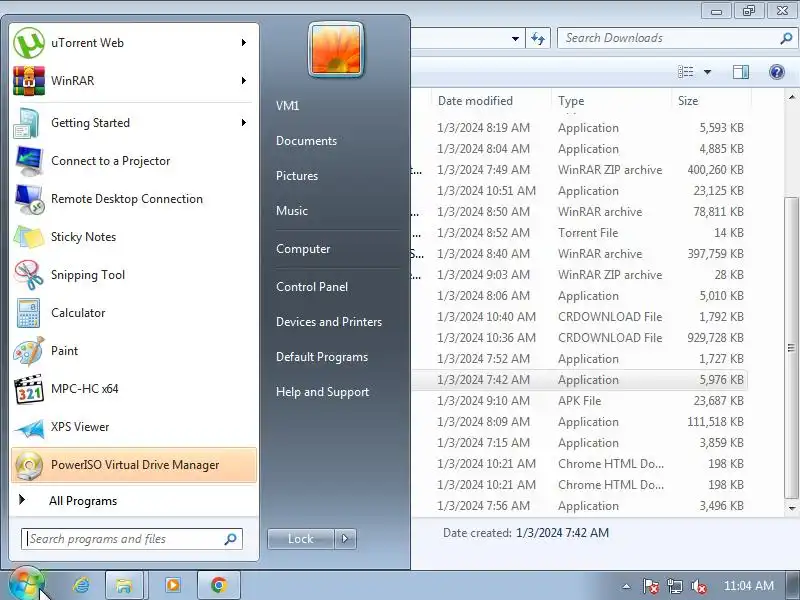The width and height of the screenshot is (800, 600).
Task: Click scrollbar down arrow in Explorer
Action: pyautogui.click(x=791, y=508)
